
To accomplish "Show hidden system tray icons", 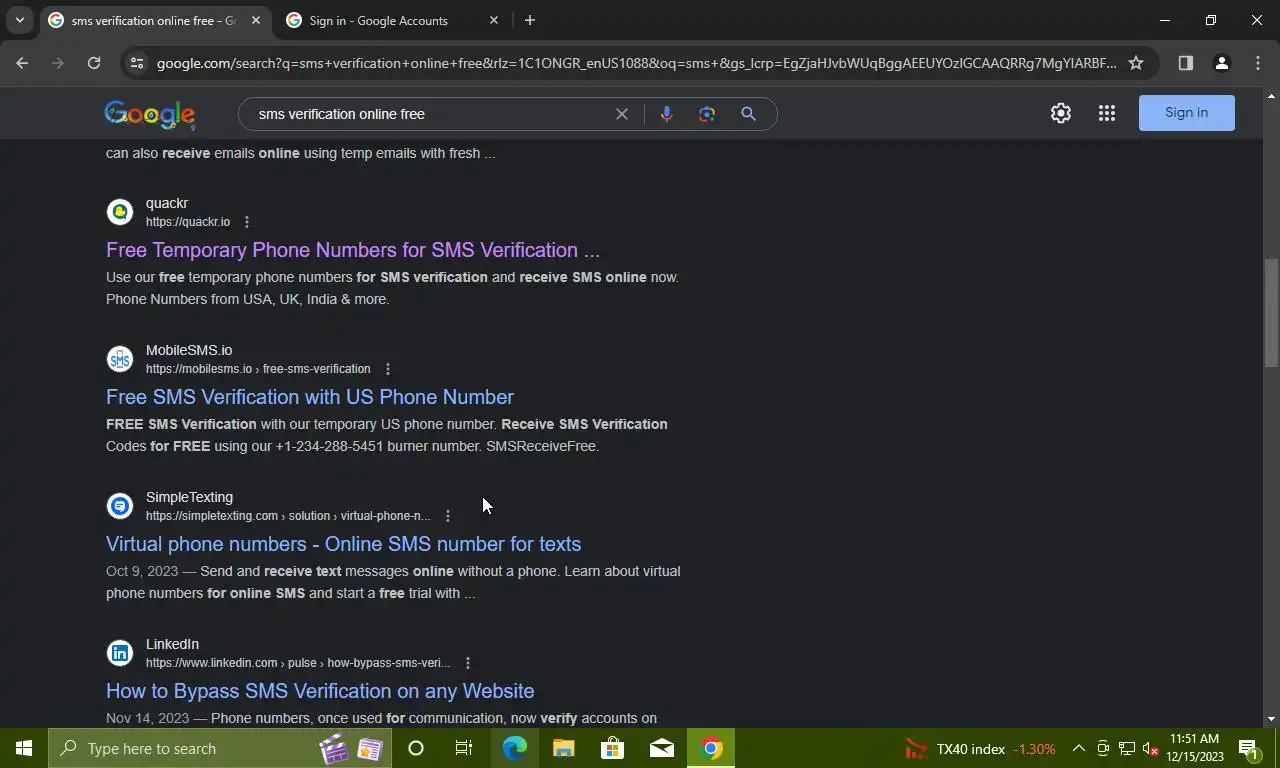I will pyautogui.click(x=1078, y=748).
